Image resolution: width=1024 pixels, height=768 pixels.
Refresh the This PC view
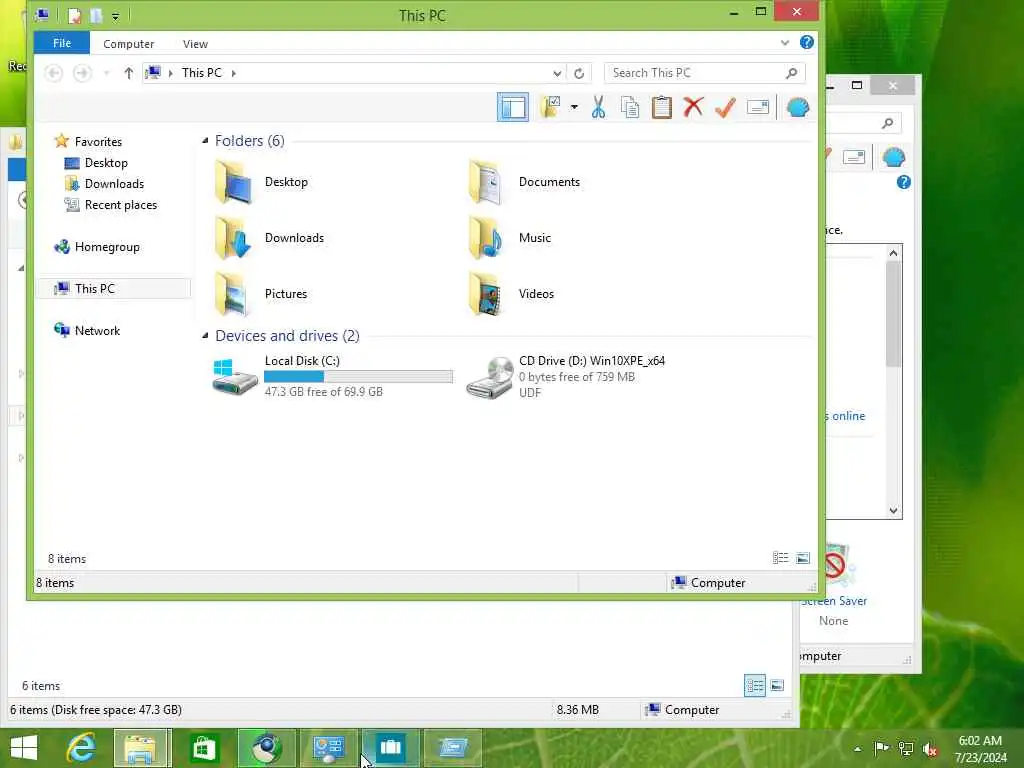pyautogui.click(x=579, y=73)
